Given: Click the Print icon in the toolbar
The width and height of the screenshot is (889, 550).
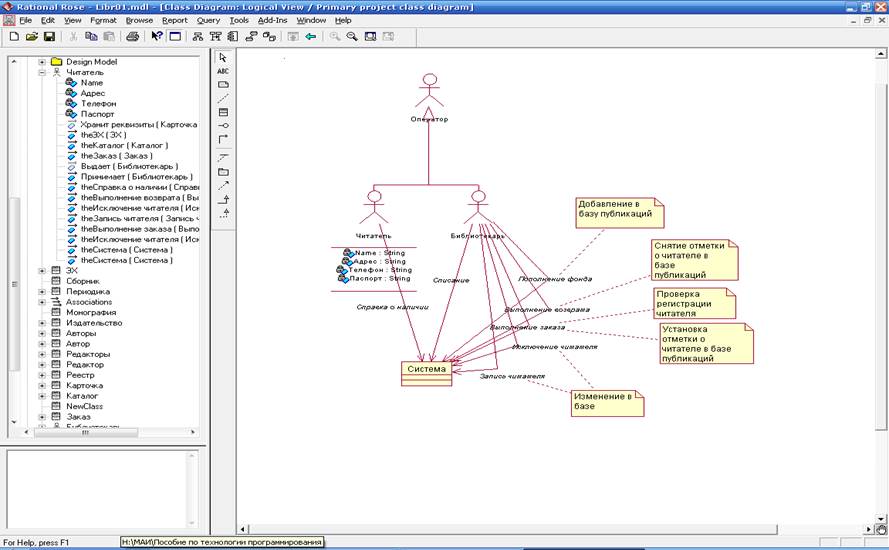Looking at the screenshot, I should [x=132, y=37].
